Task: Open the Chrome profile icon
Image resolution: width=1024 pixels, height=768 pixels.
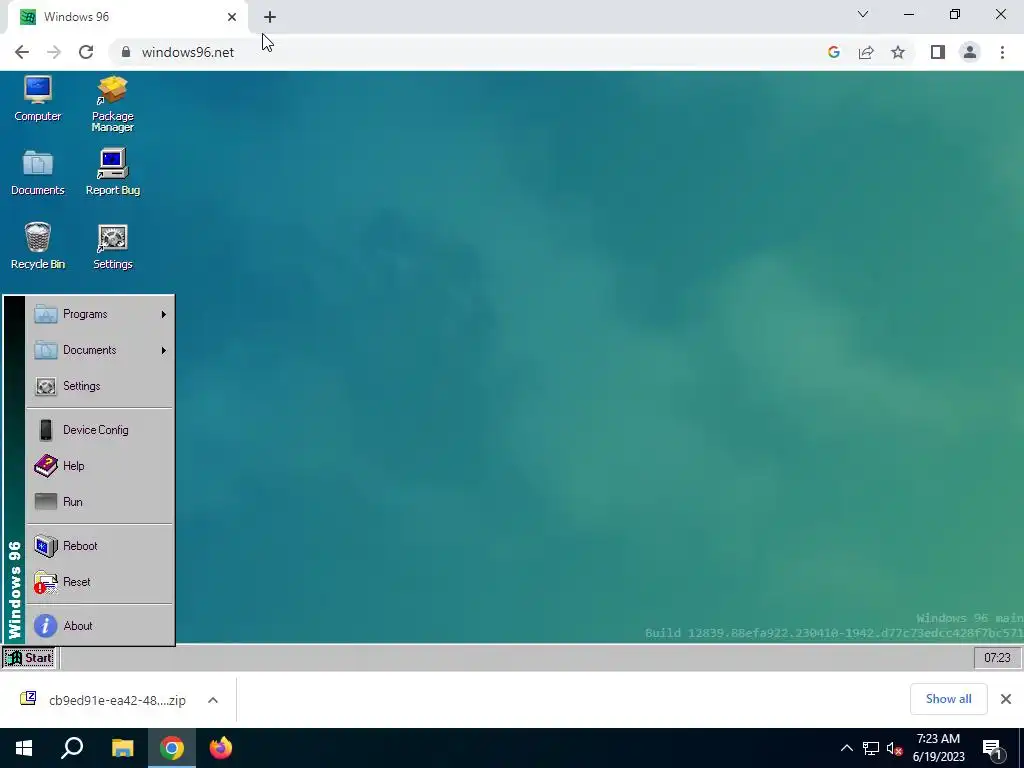Action: [970, 52]
